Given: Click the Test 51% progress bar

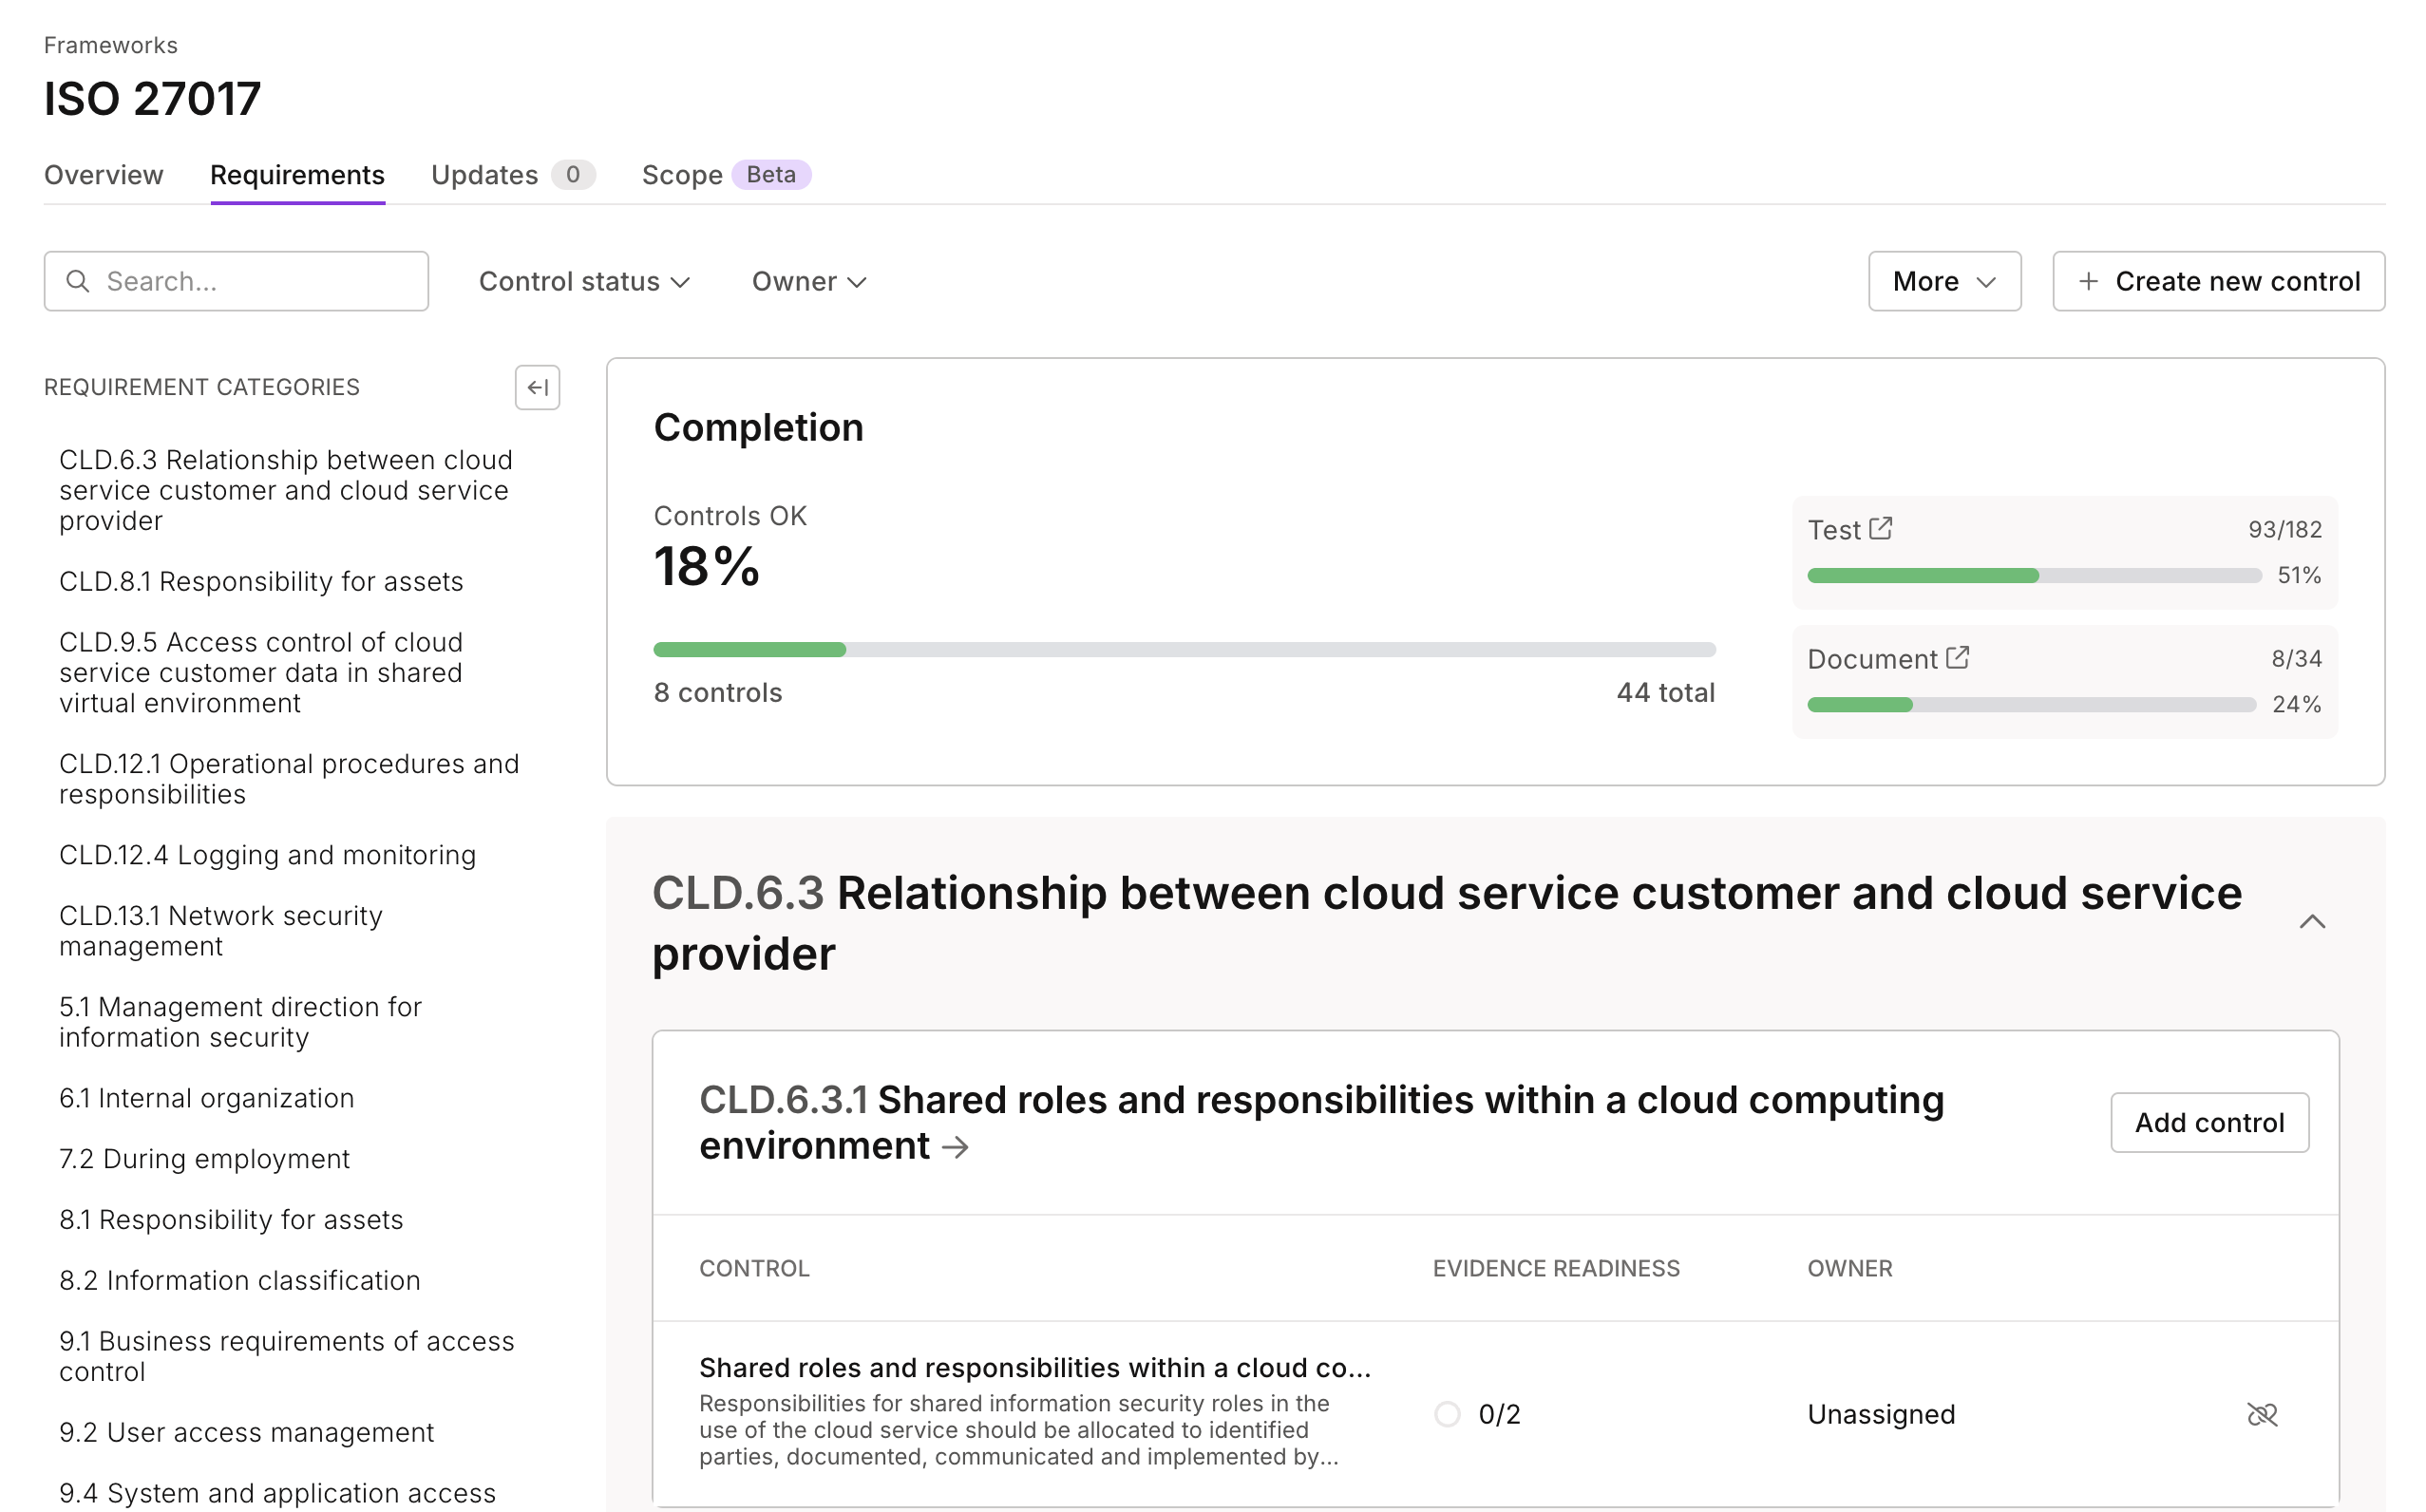Looking at the screenshot, I should point(2034,575).
